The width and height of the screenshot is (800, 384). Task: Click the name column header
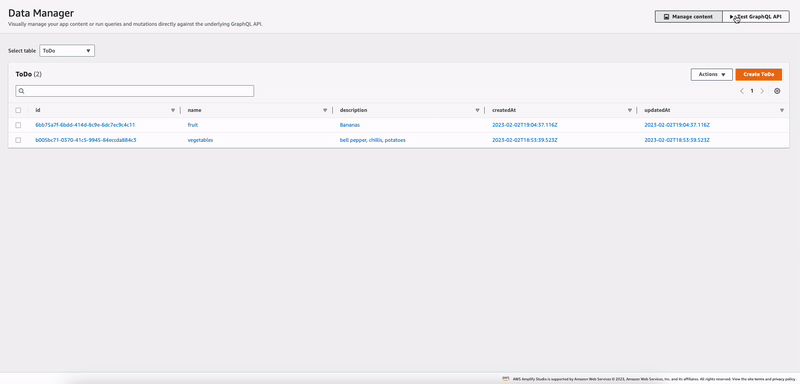coord(194,110)
